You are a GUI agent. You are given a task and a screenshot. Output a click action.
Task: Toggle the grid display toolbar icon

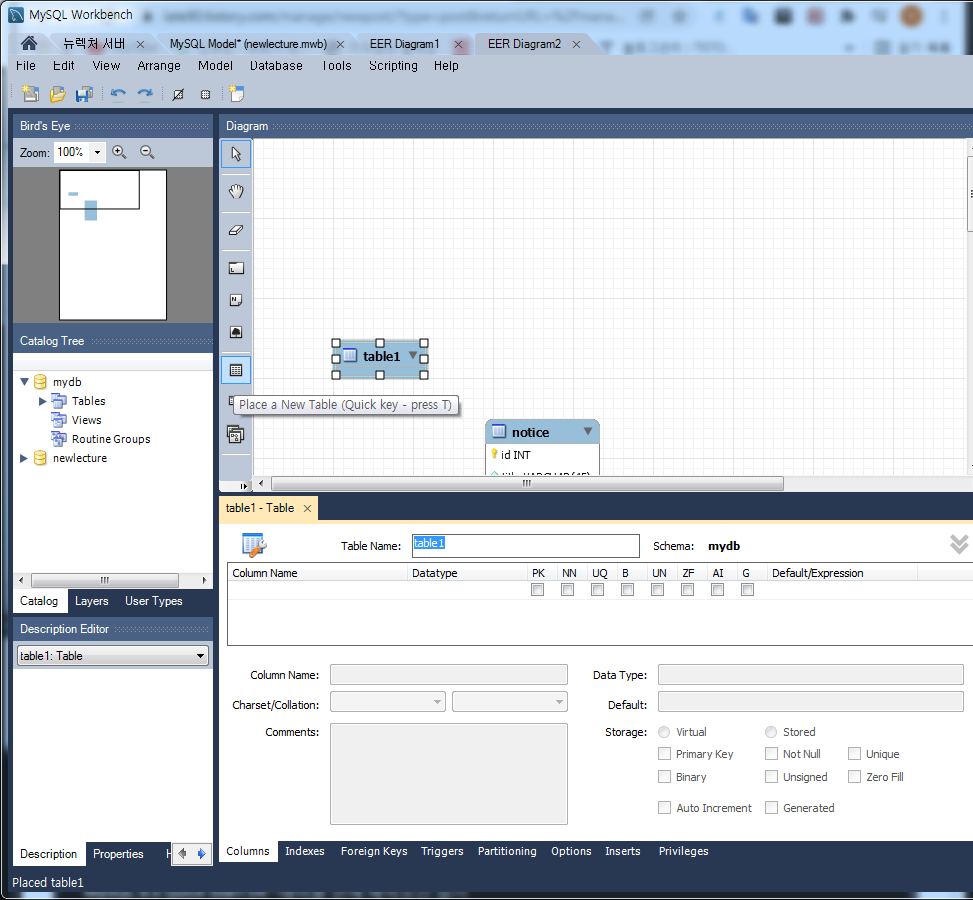(178, 94)
